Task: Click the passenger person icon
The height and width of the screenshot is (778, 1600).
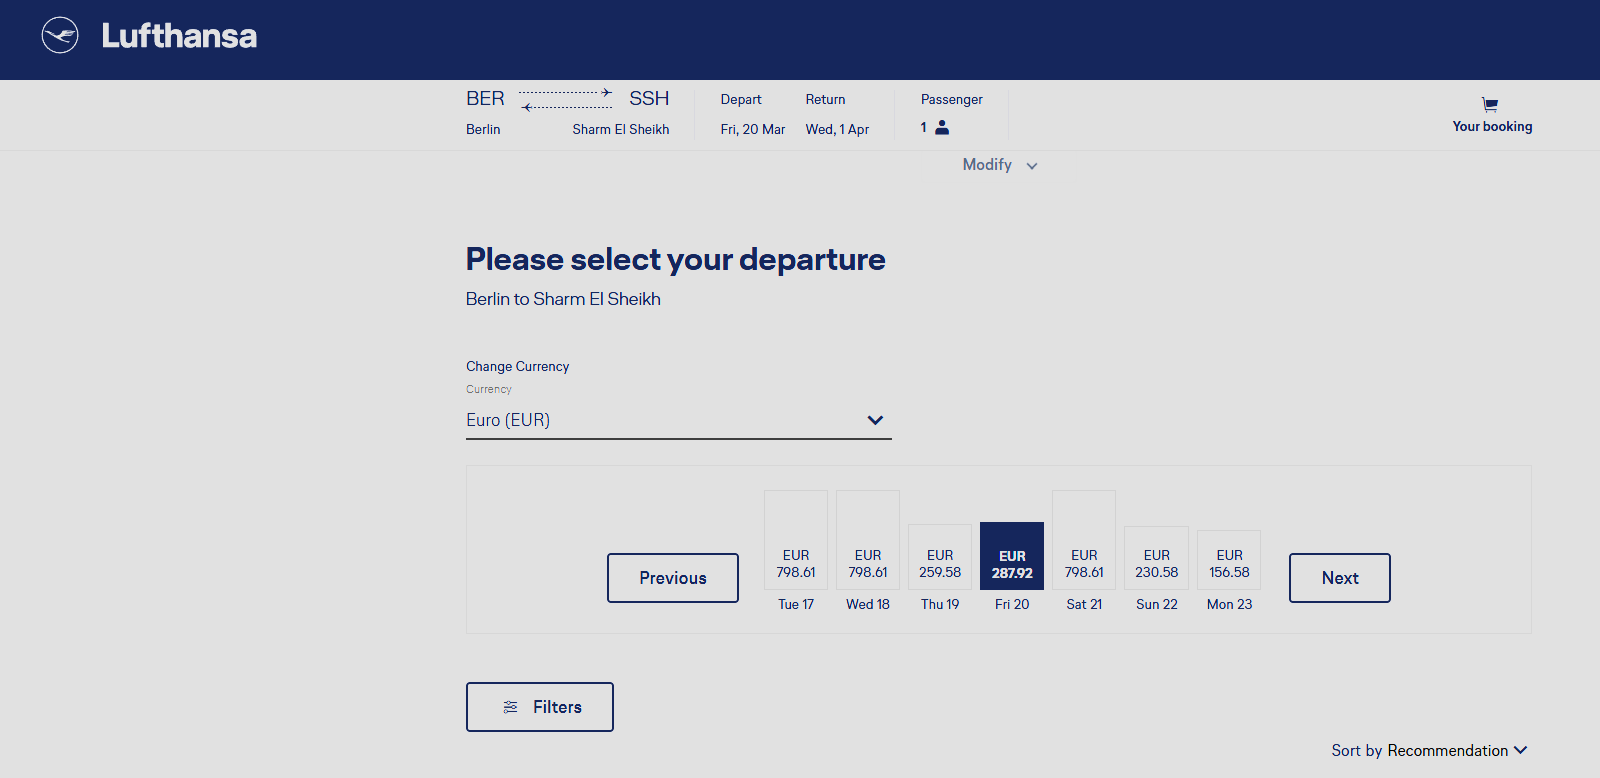Action: 942,128
